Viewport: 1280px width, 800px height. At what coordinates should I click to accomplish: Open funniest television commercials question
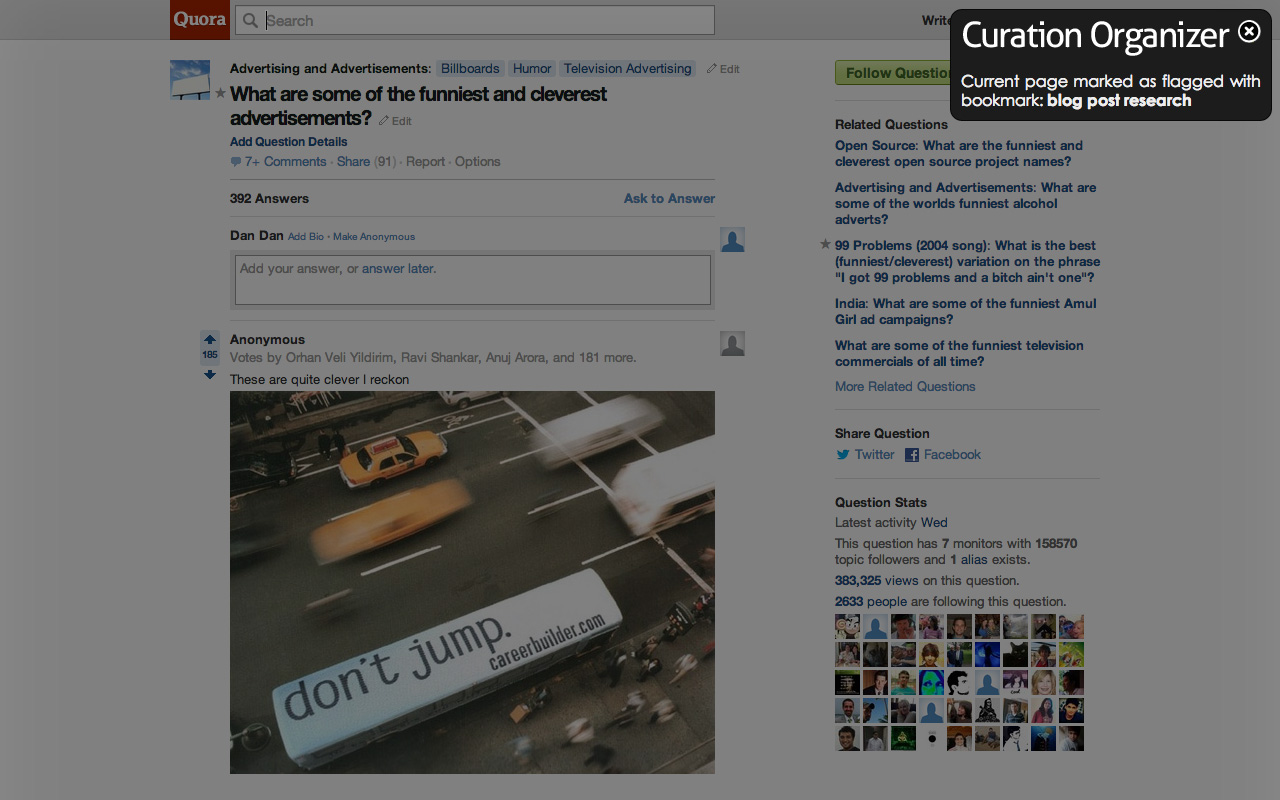coord(959,353)
